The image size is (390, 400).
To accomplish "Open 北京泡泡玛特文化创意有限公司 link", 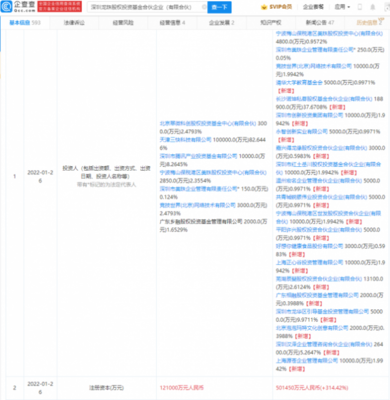I will point(312,328).
